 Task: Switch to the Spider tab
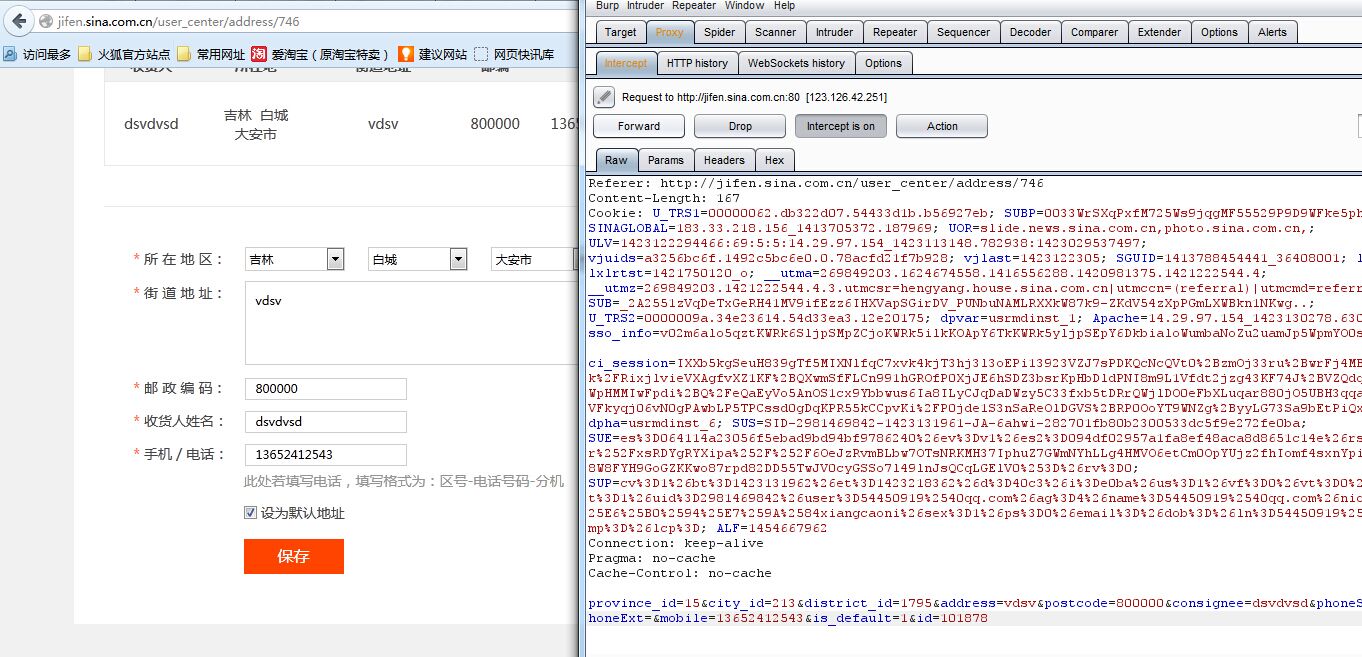point(719,32)
